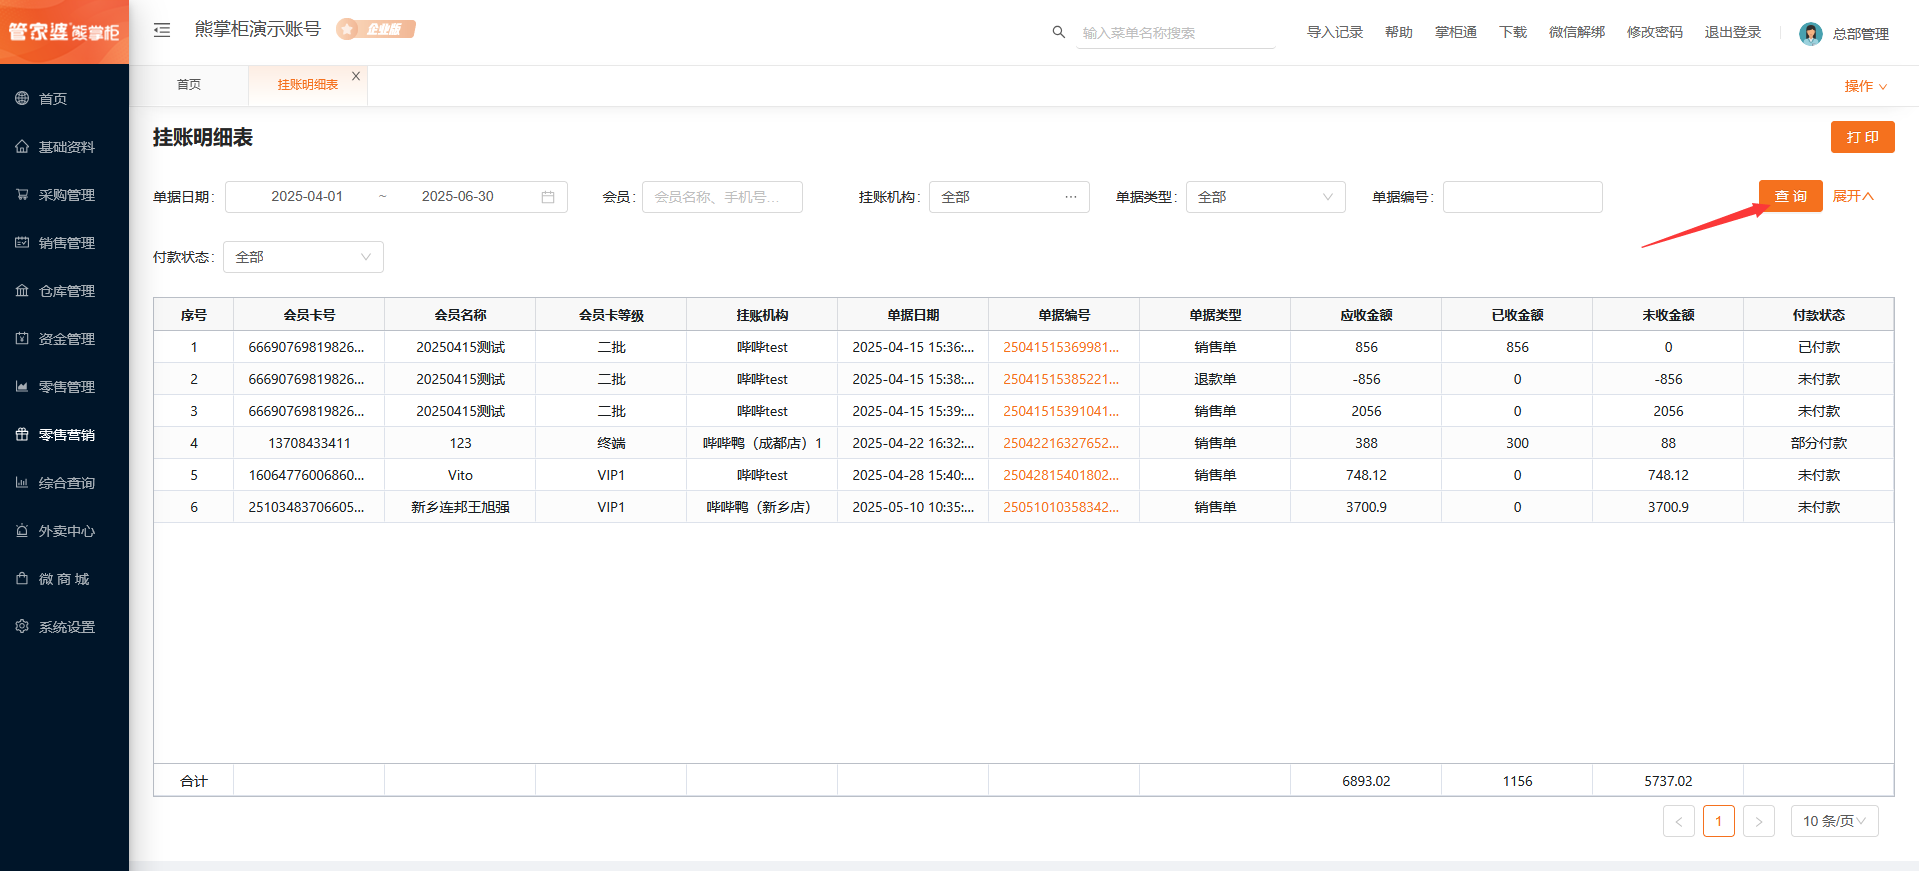The image size is (1919, 871).
Task: Click 微信解绑 in top menu
Action: tap(1577, 32)
